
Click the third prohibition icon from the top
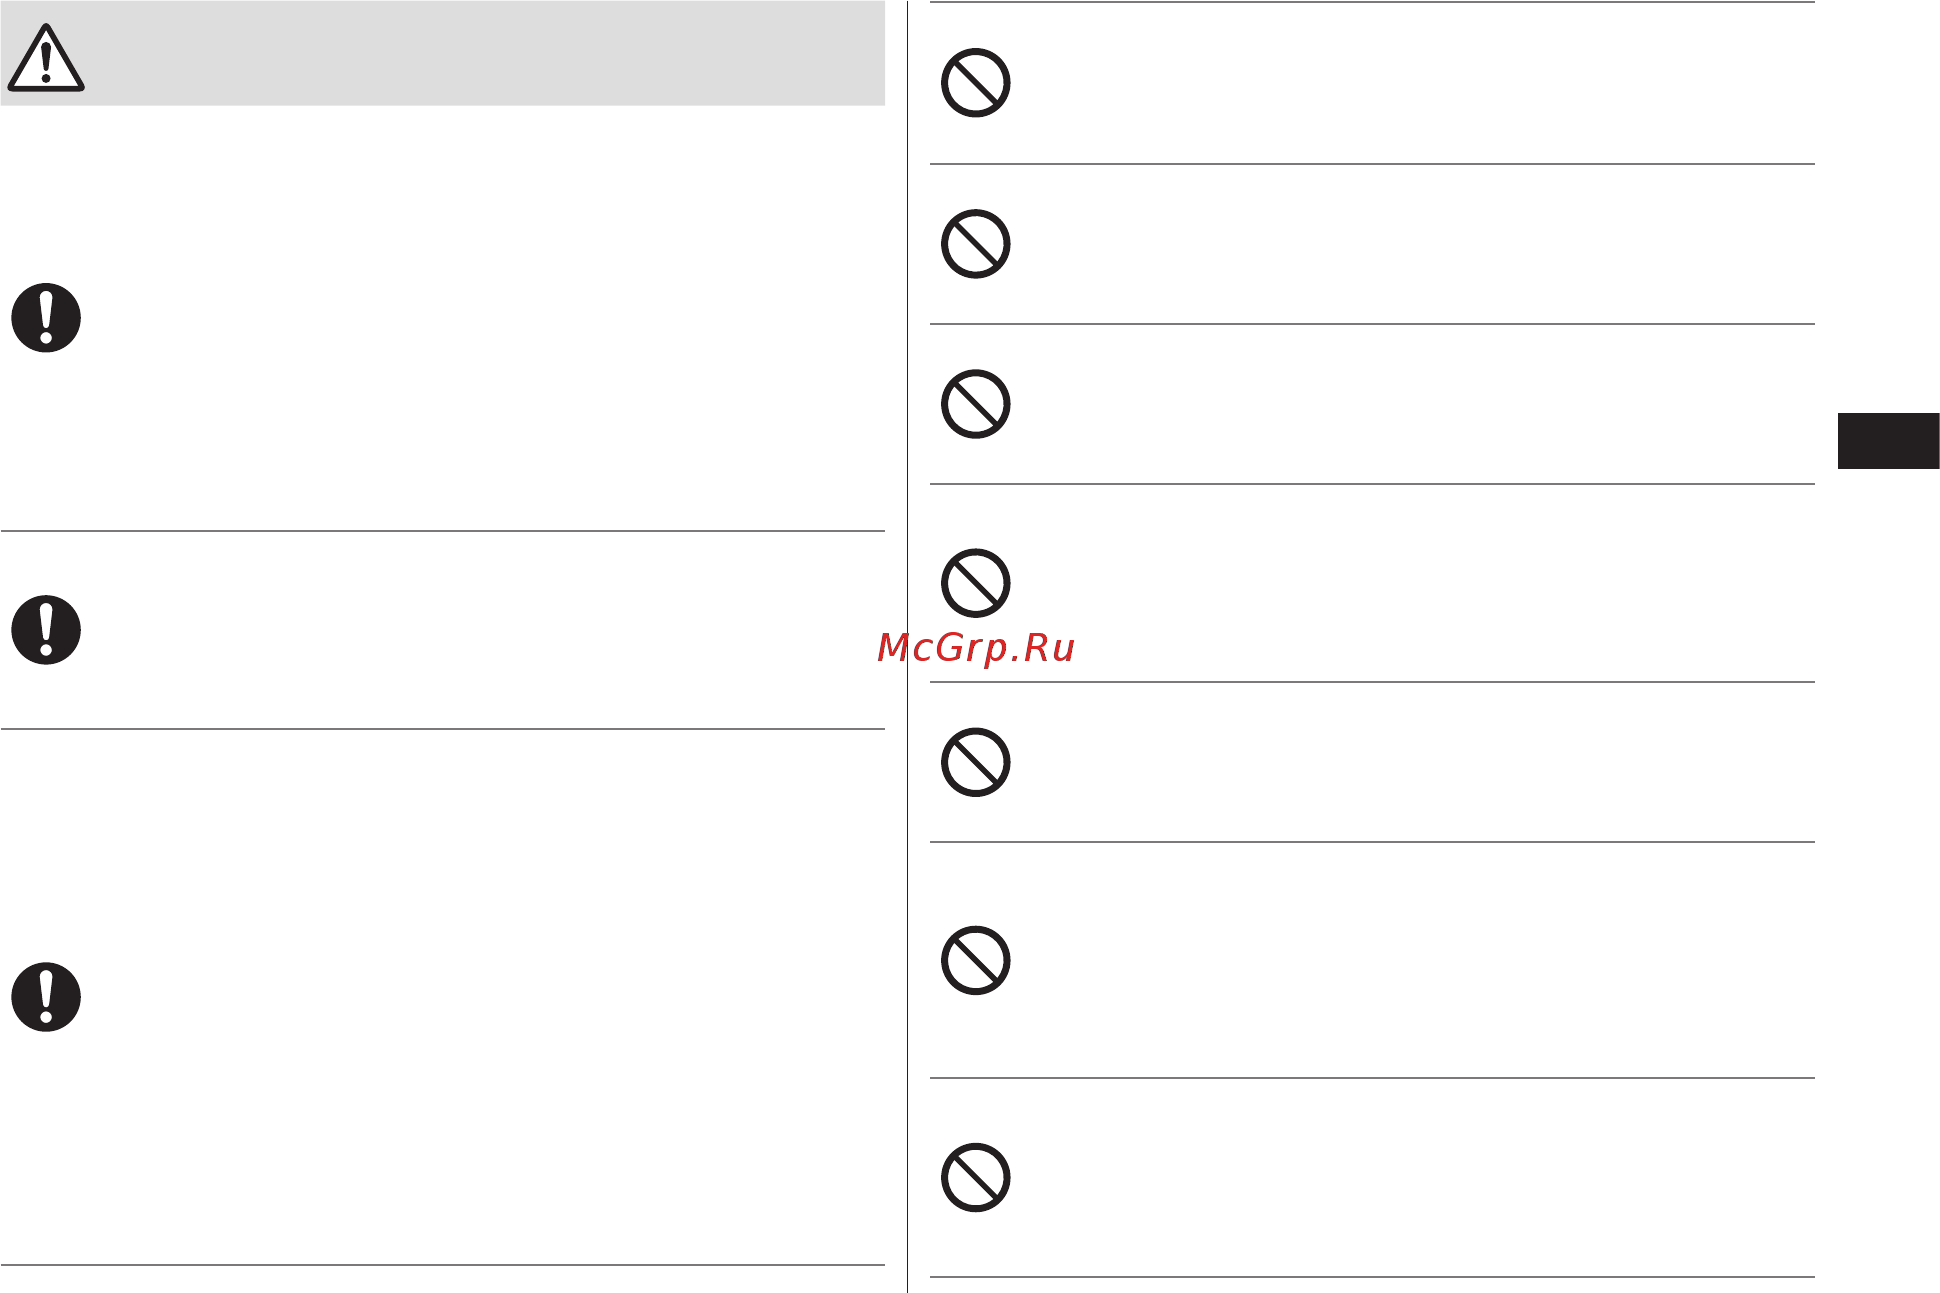tap(976, 404)
